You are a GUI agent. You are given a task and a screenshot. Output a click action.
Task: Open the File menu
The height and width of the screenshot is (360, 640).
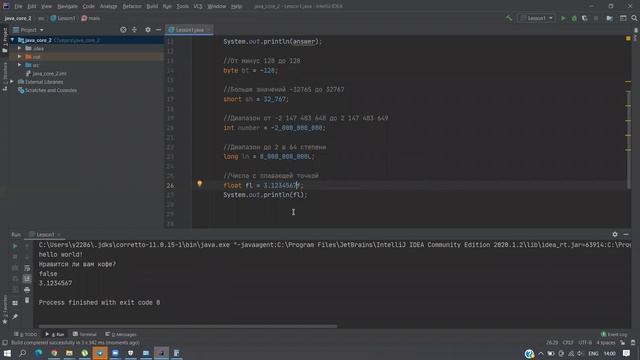(x=18, y=6)
